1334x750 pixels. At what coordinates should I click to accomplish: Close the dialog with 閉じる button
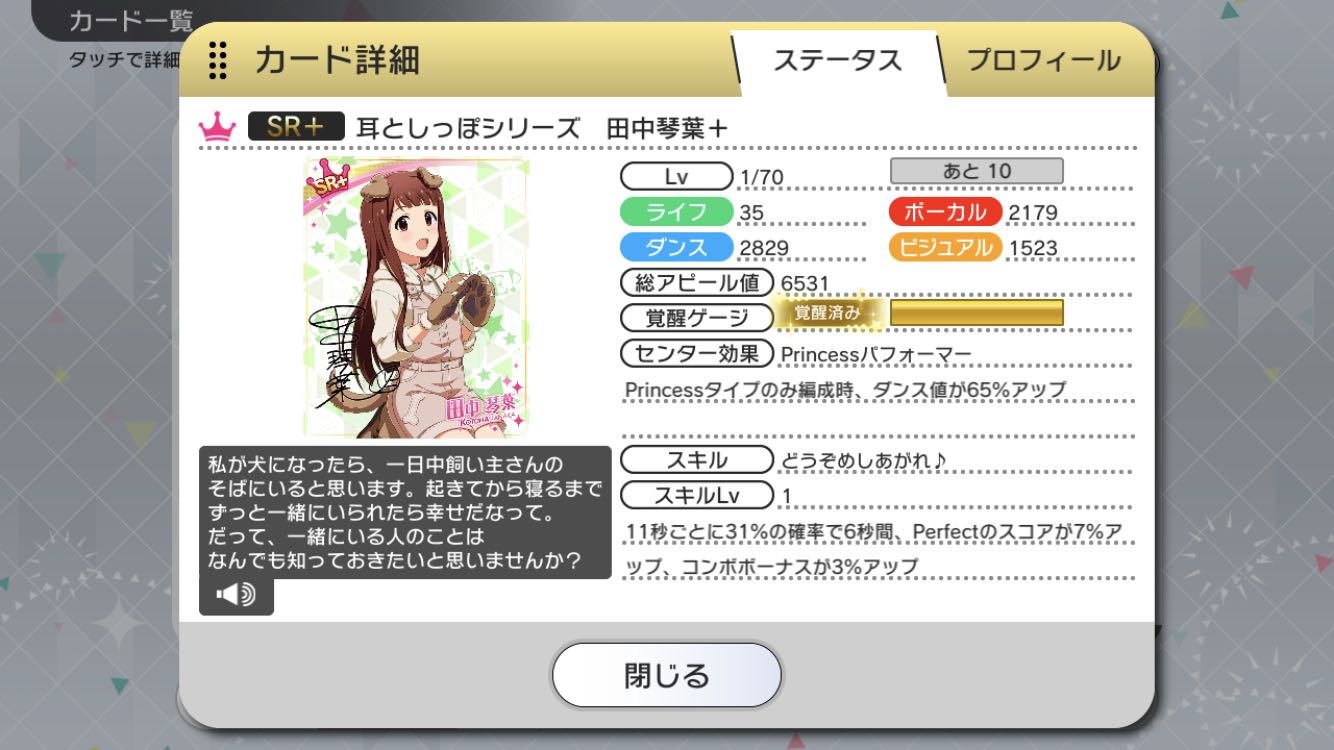point(667,675)
